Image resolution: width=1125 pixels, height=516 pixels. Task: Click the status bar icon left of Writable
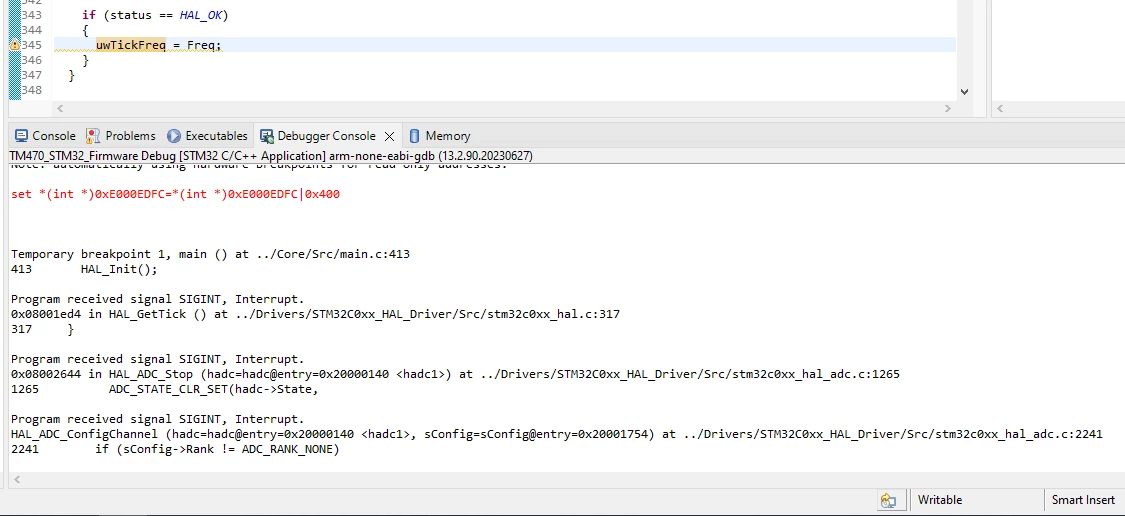888,500
